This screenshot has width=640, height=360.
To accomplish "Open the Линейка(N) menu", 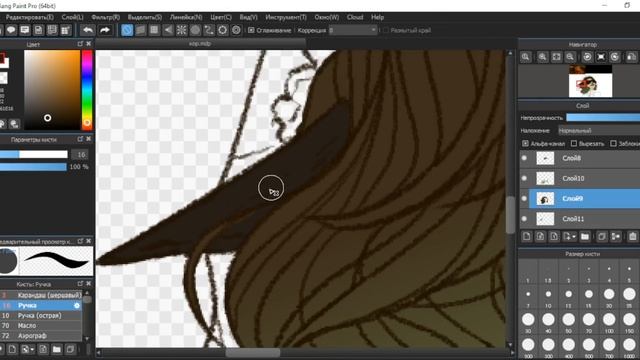I will pos(186,17).
